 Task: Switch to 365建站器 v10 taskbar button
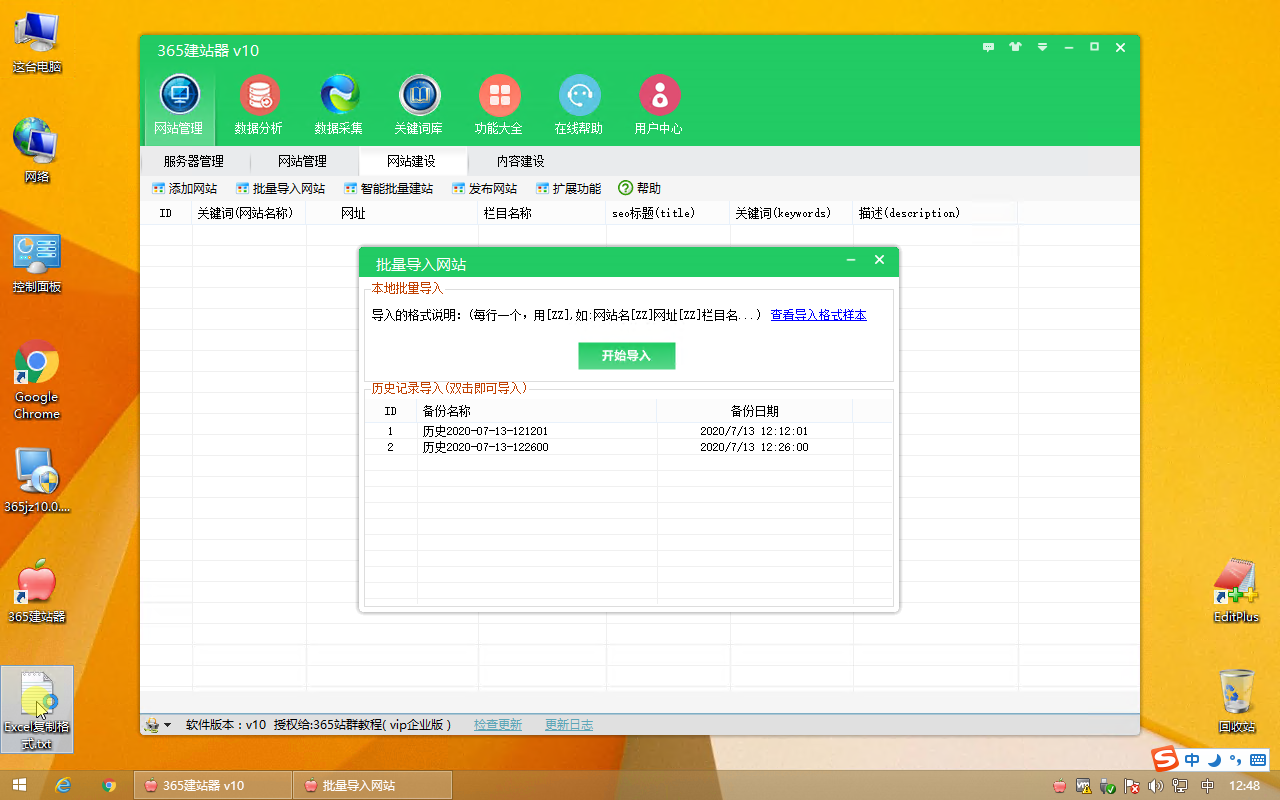(x=212, y=785)
